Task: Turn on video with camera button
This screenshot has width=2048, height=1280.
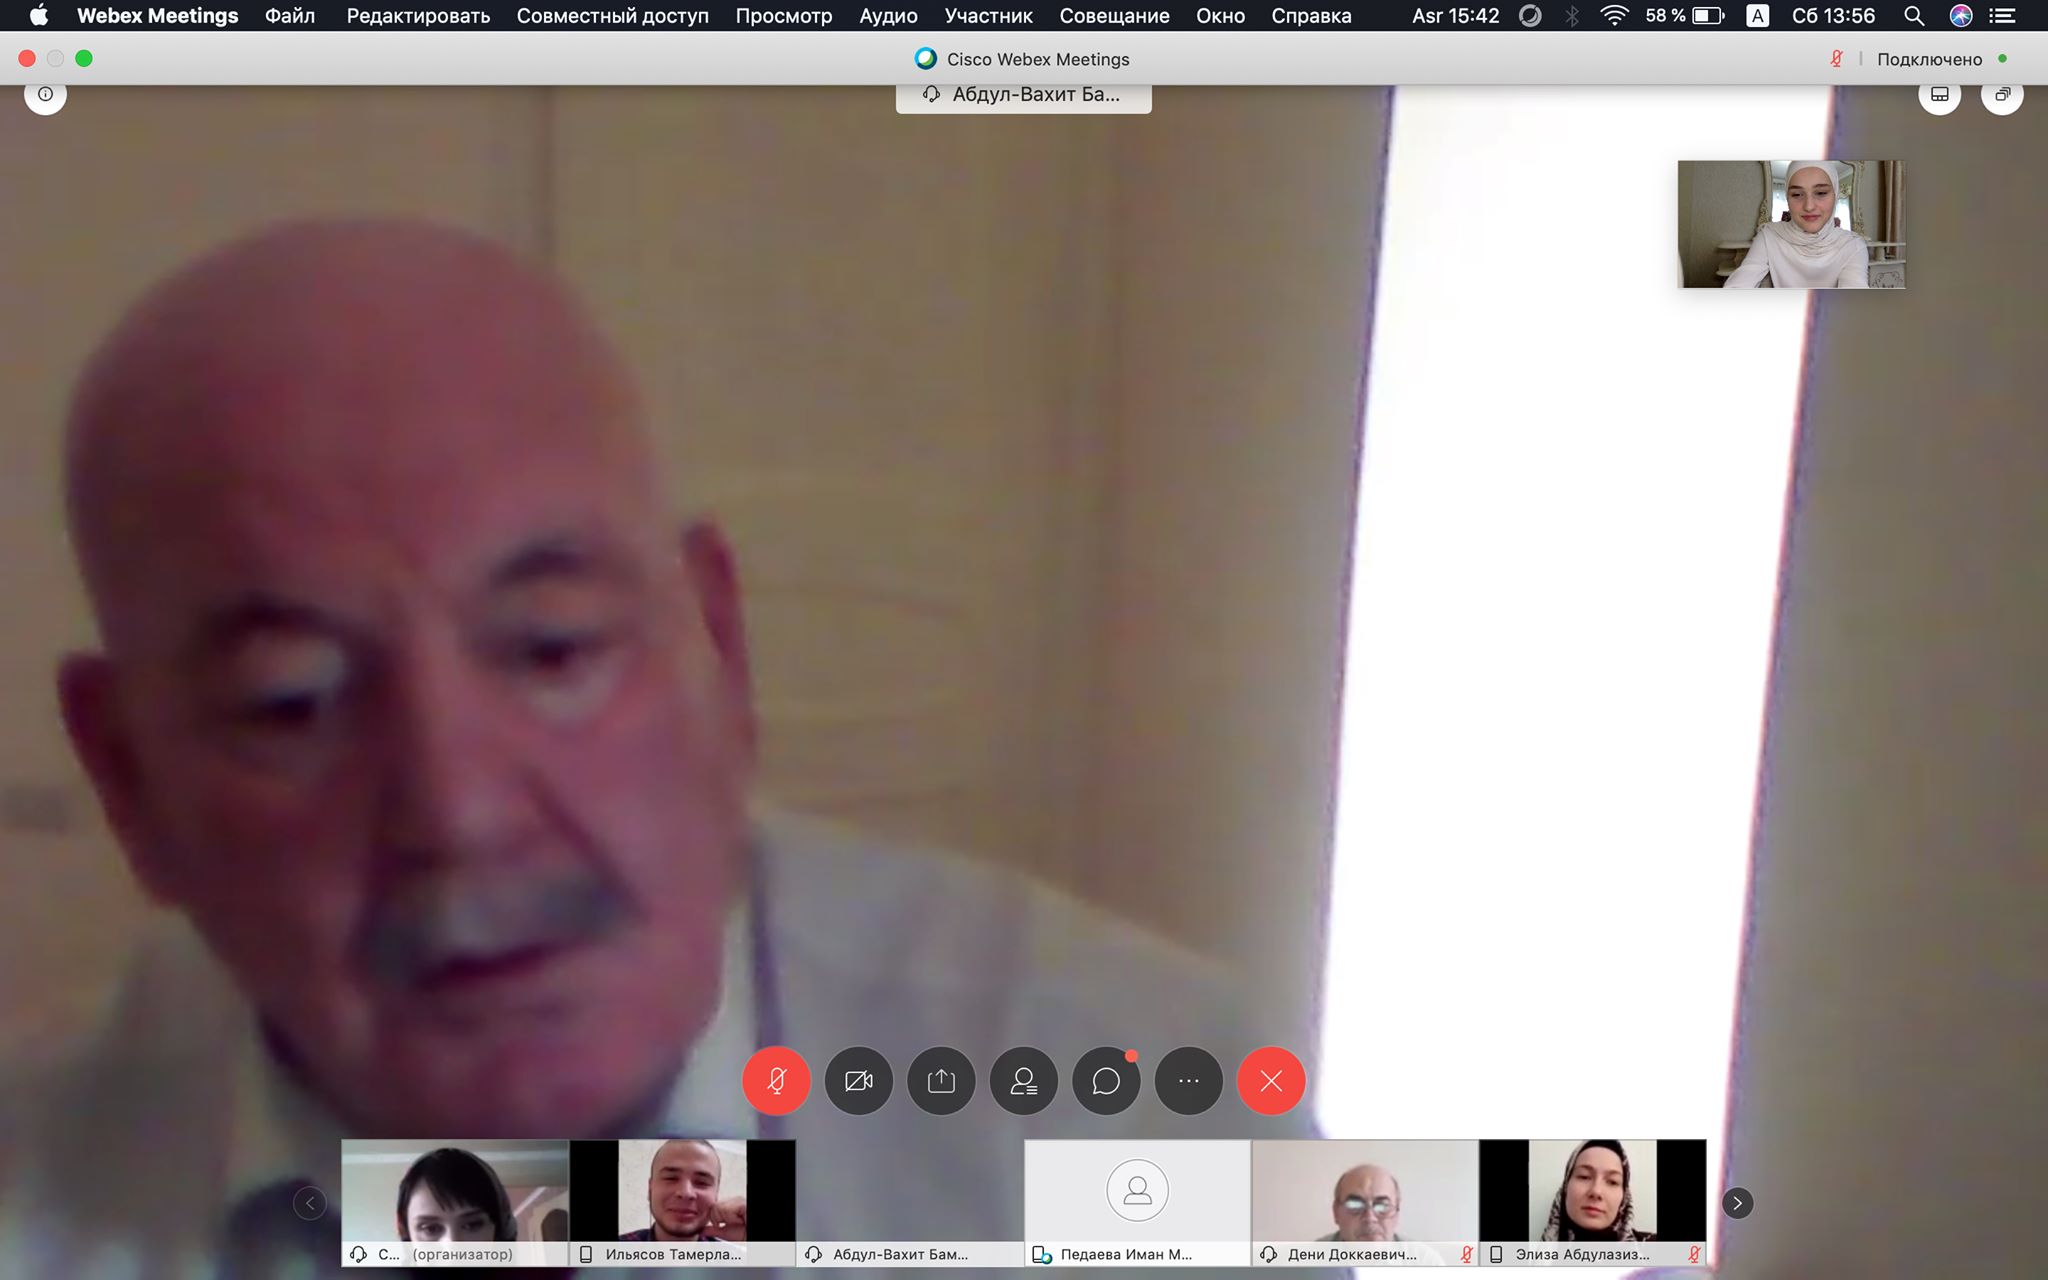Action: (859, 1081)
